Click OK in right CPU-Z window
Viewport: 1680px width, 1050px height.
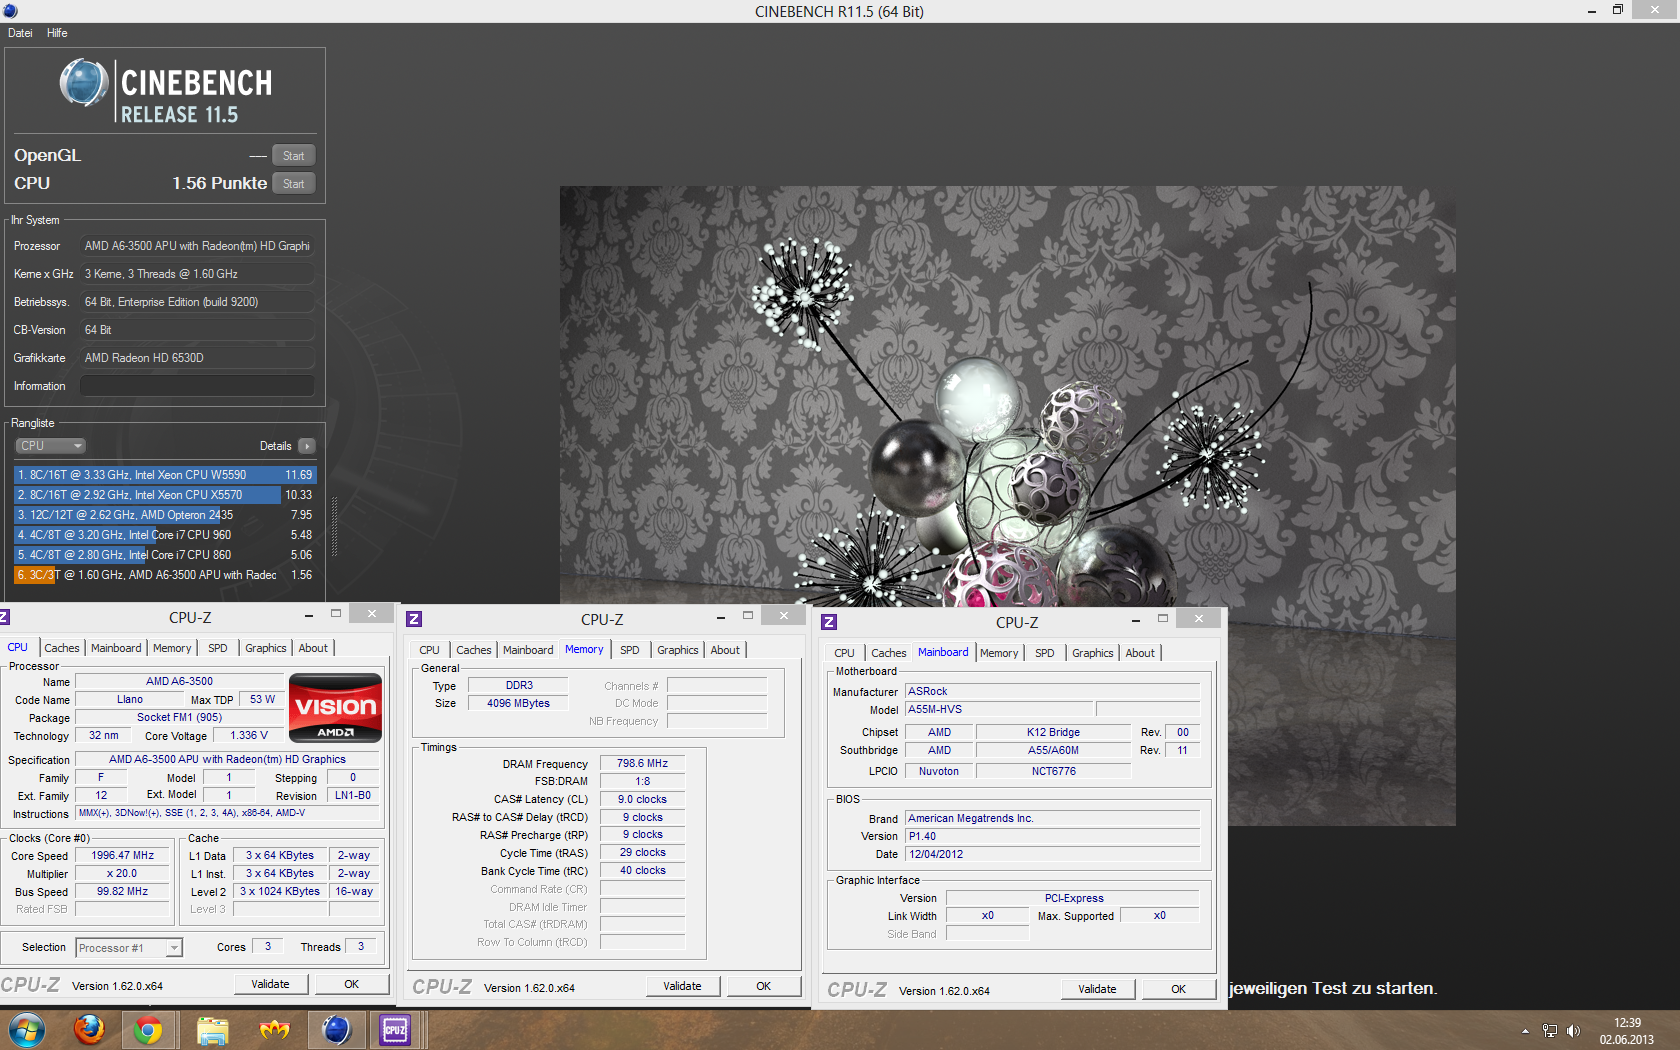coord(1178,989)
